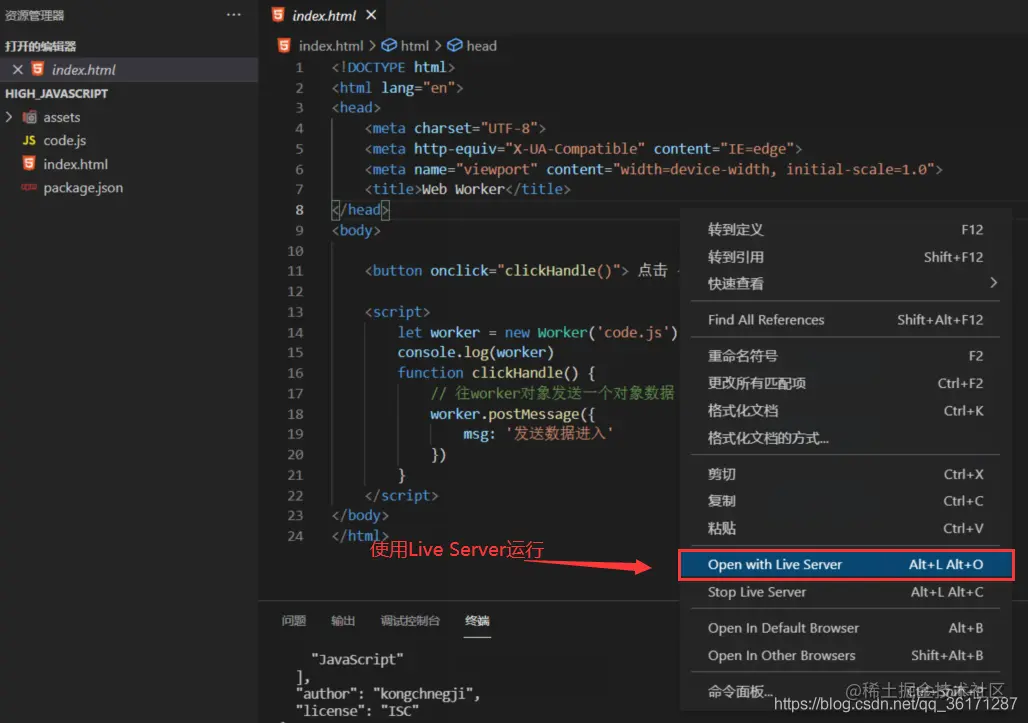Click line number 8 in gutter
This screenshot has height=723, width=1028.
299,210
